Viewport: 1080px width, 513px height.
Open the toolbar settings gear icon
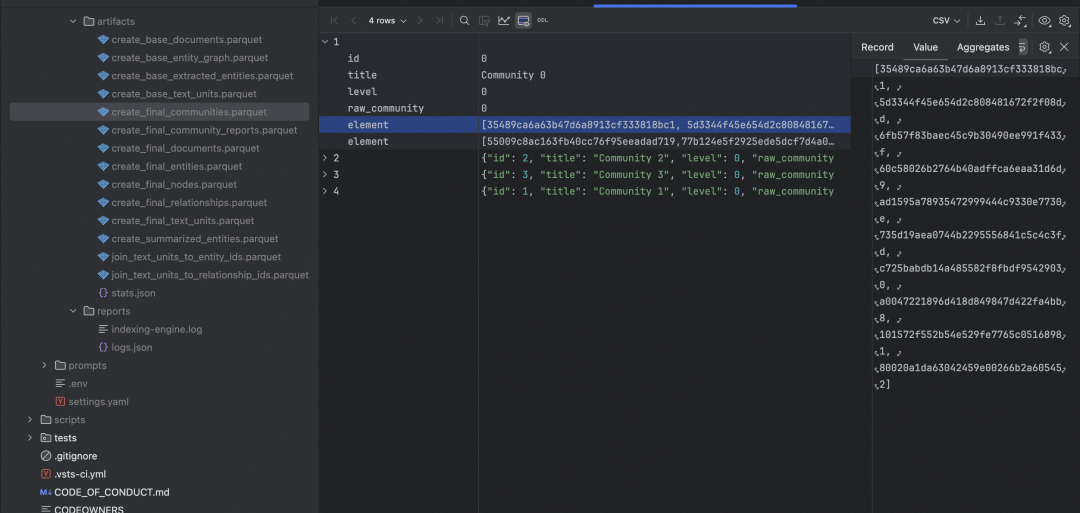click(1064, 20)
